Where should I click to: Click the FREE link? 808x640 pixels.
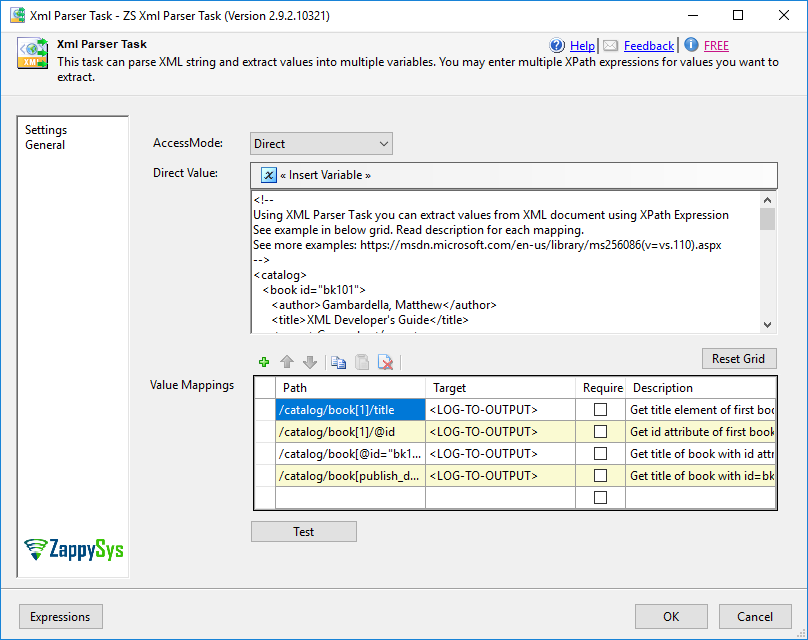(x=716, y=46)
